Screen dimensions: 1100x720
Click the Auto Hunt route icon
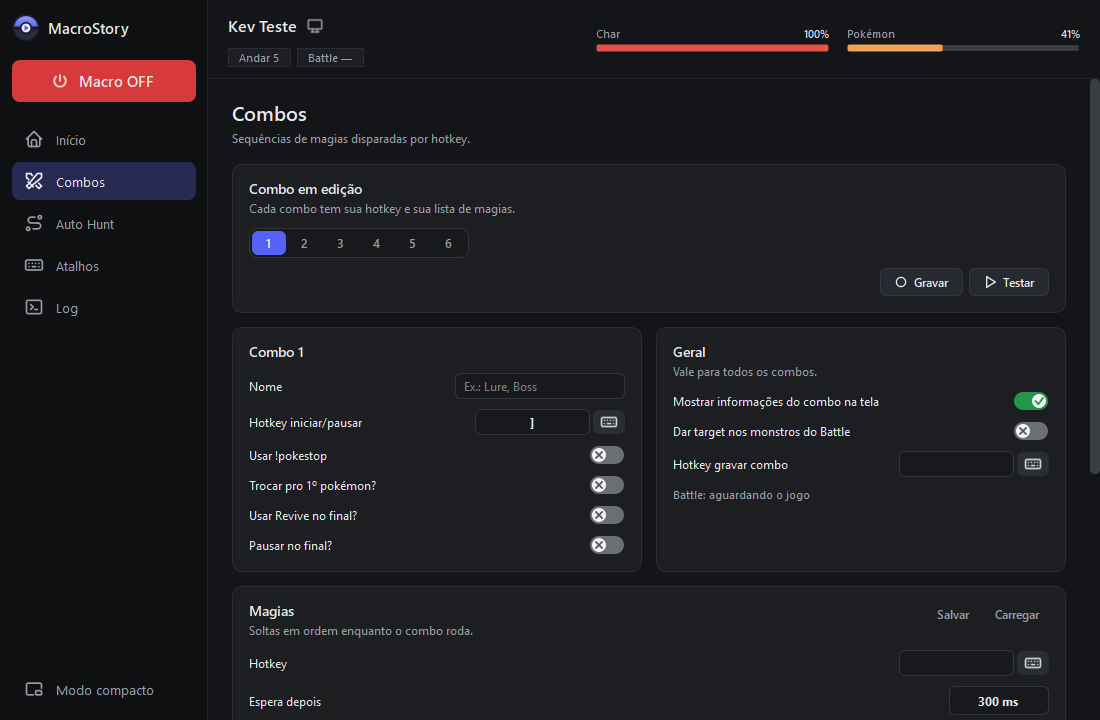(x=34, y=224)
